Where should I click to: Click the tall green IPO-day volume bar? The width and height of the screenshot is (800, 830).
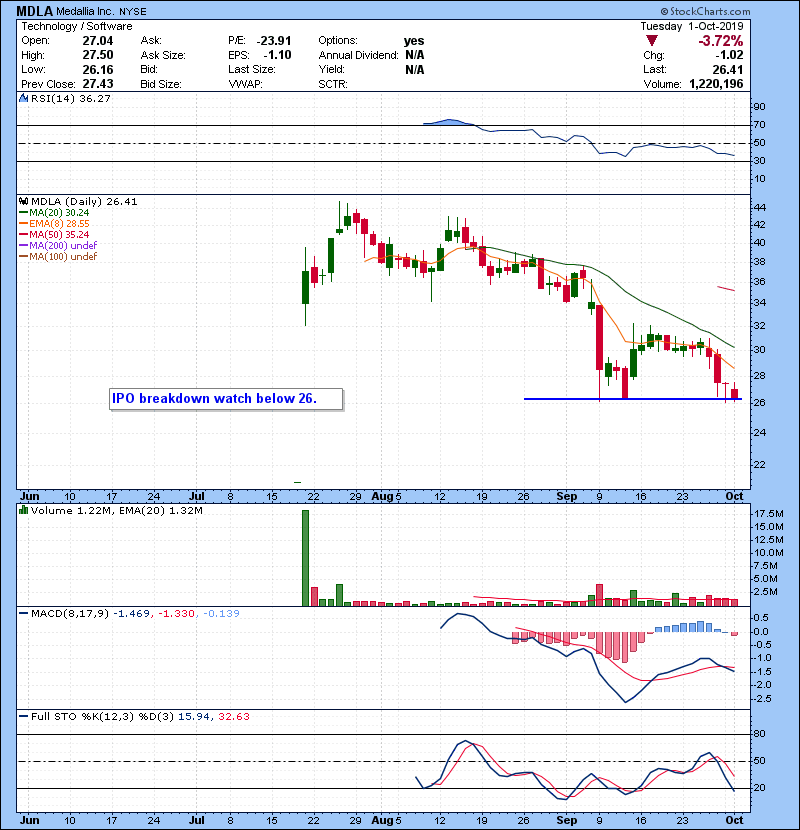point(305,558)
